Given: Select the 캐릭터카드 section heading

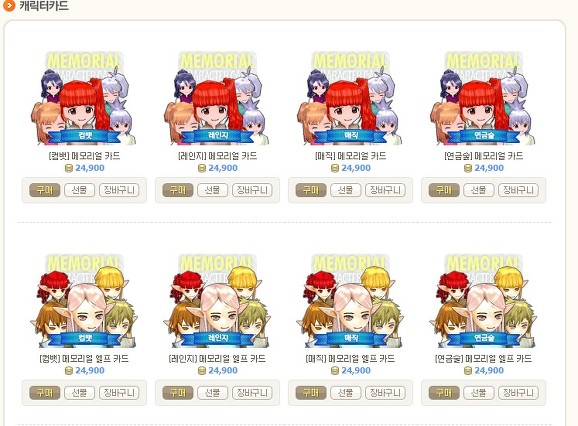Looking at the screenshot, I should (44, 6).
